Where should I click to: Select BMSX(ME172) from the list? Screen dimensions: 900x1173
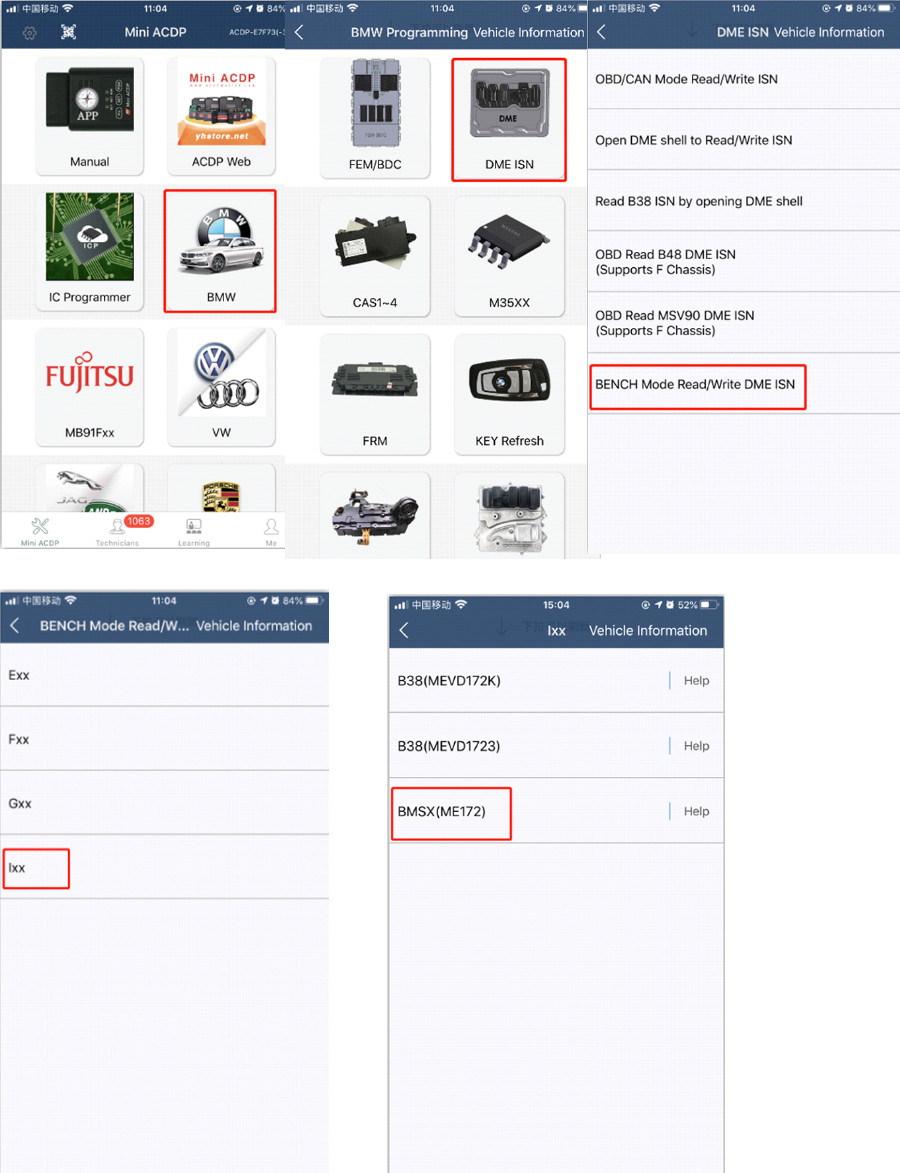[451, 812]
